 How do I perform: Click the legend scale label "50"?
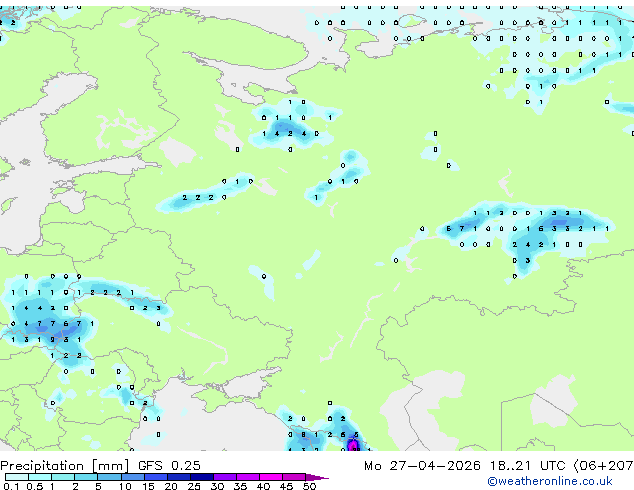(x=310, y=486)
